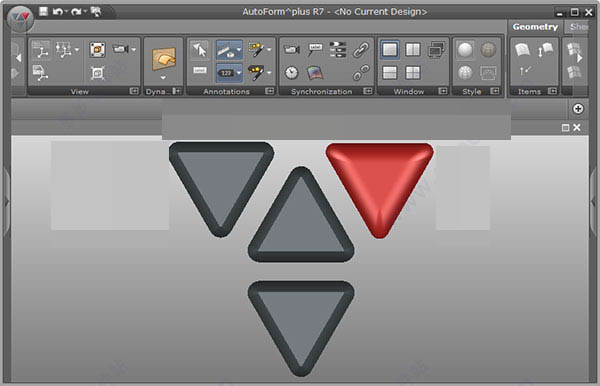Maximize the inner view panel
600x386 pixels.
[x=565, y=128]
